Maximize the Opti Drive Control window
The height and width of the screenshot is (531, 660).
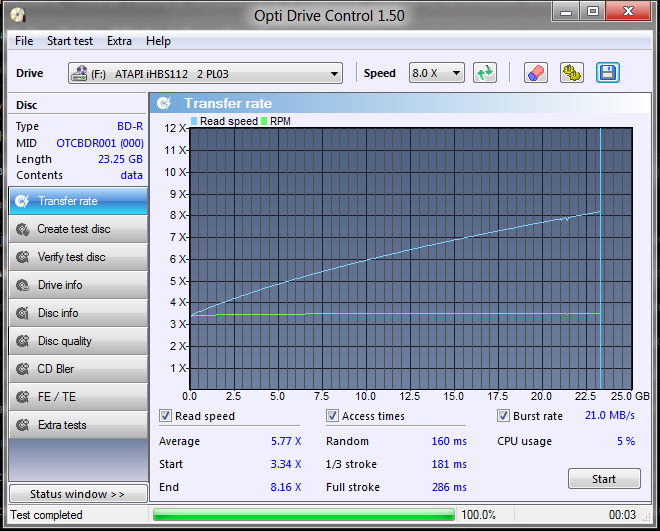tap(593, 12)
